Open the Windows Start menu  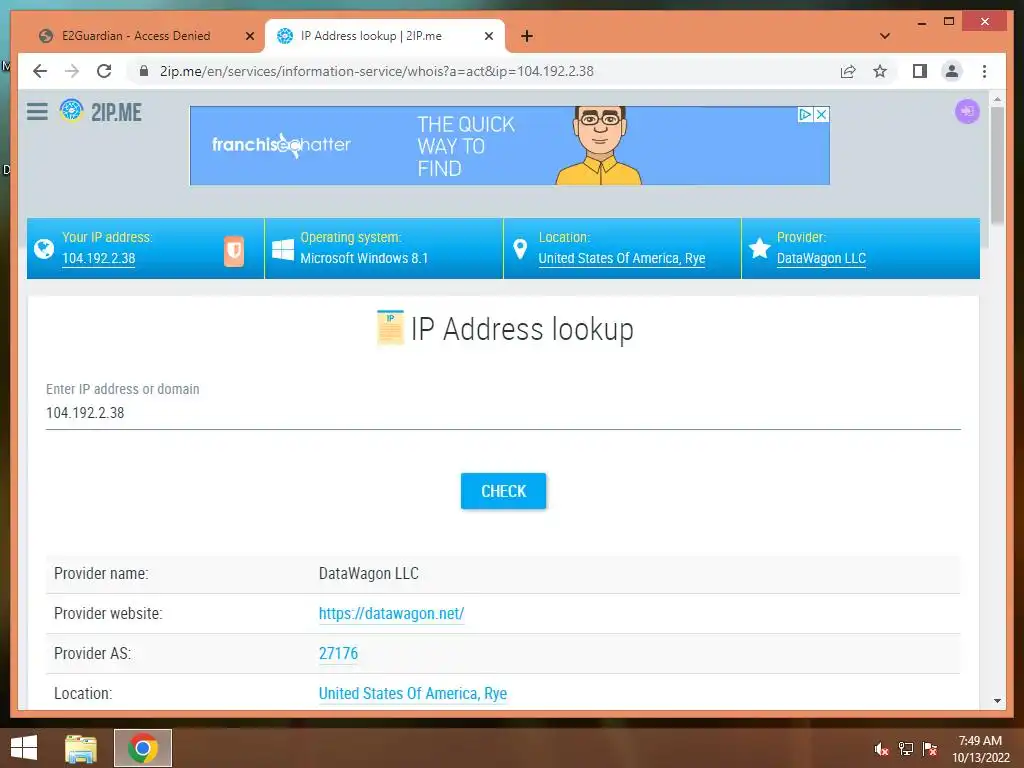pos(24,748)
